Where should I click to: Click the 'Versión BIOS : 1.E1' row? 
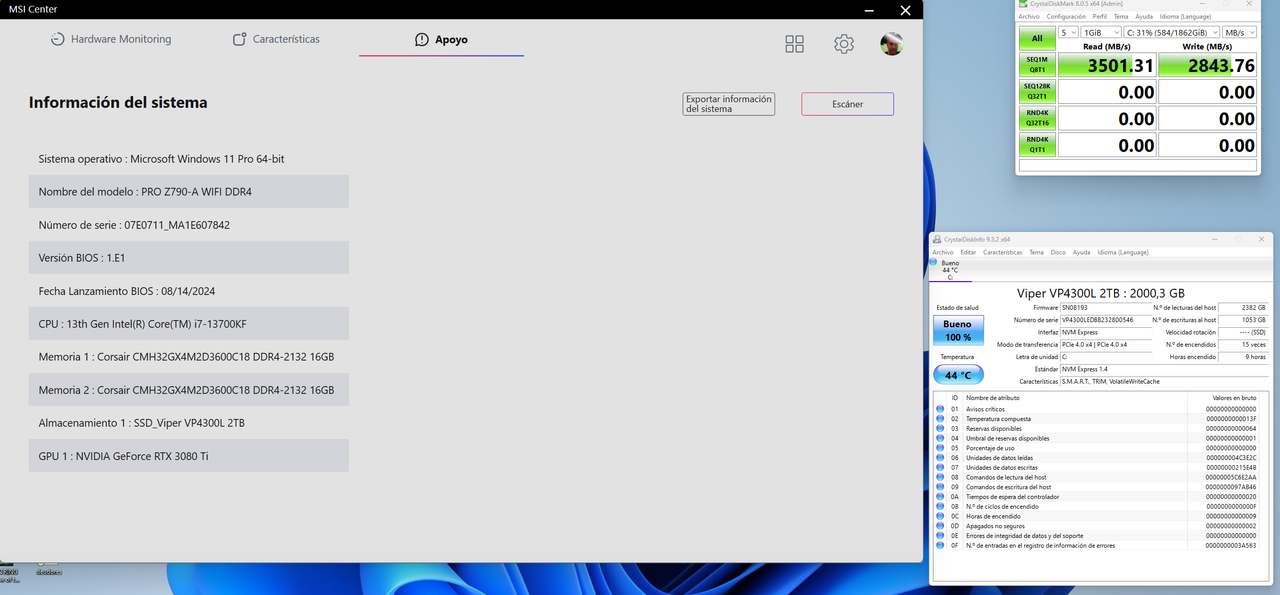(188, 257)
